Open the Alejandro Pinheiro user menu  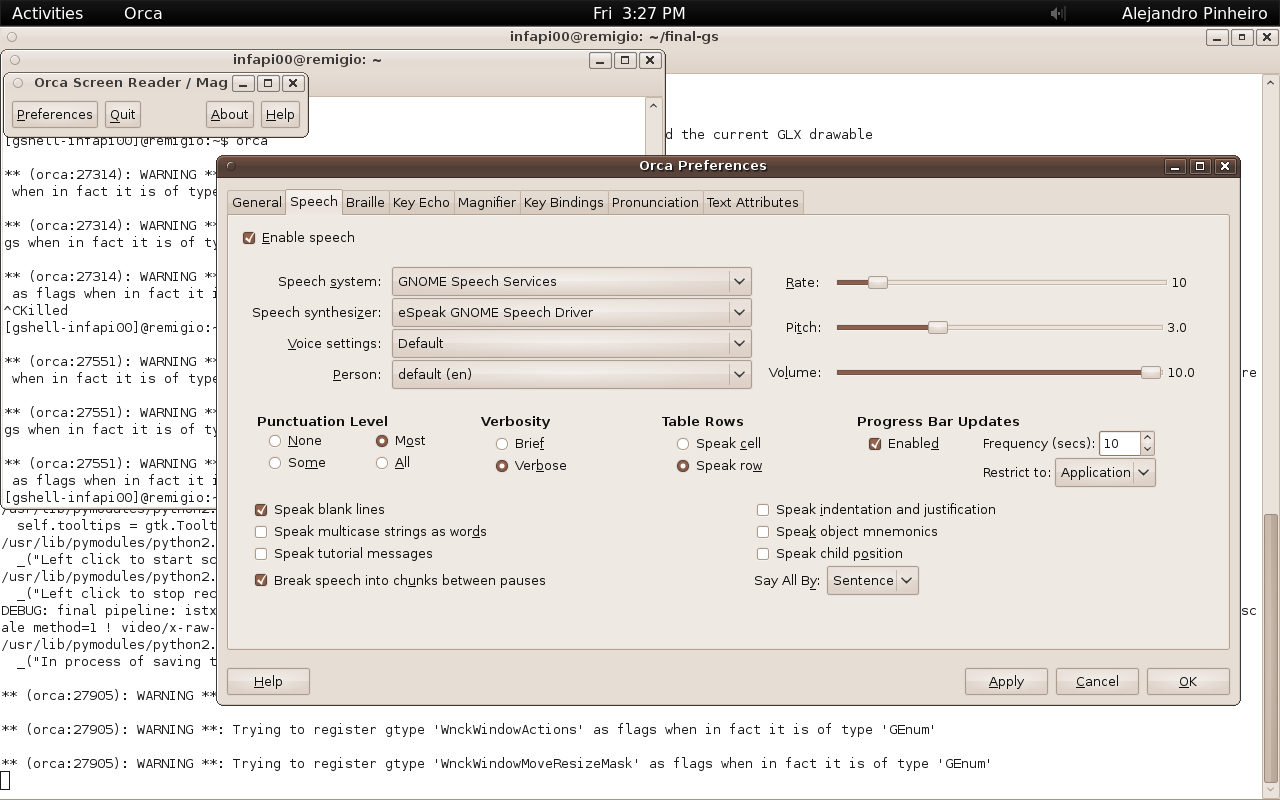(1196, 13)
